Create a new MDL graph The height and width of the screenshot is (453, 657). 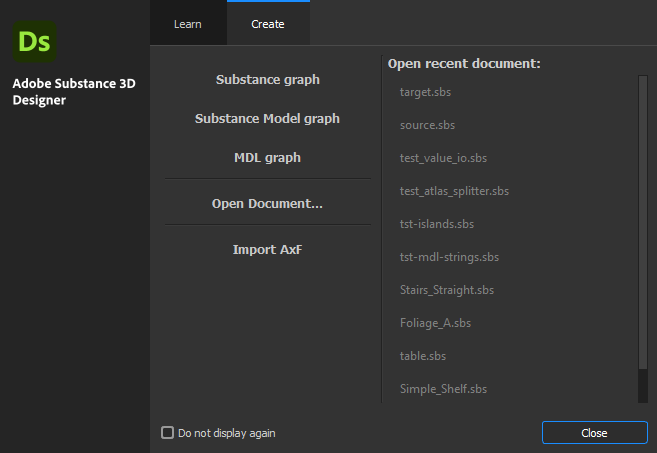click(x=268, y=158)
